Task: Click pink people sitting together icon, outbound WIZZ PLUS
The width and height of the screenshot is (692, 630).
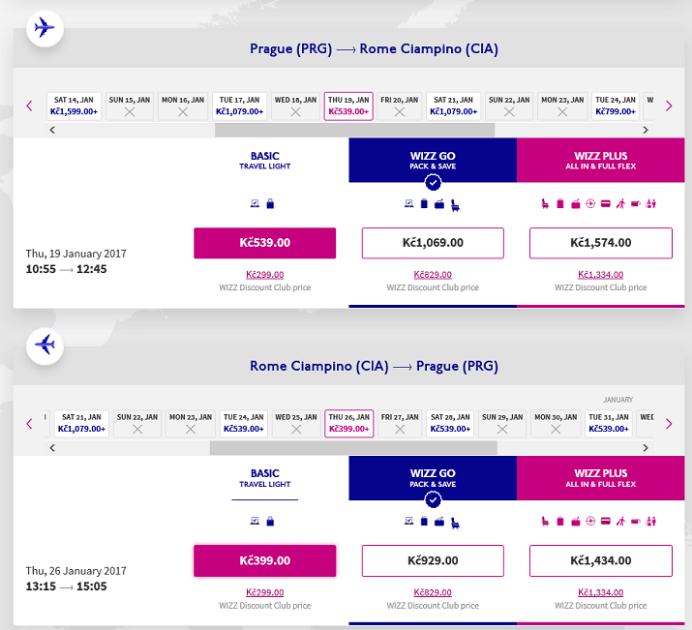Action: pos(651,204)
